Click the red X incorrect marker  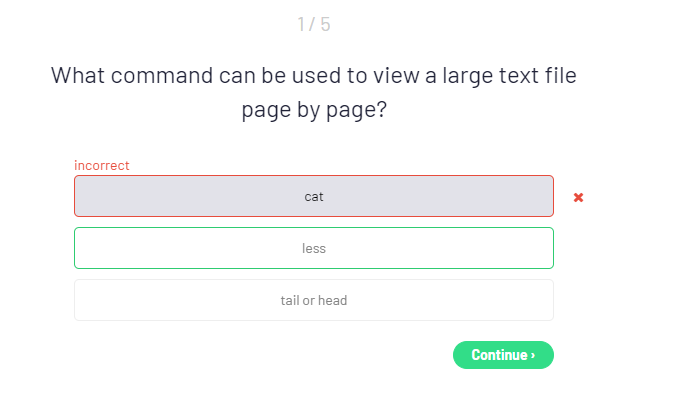[578, 197]
